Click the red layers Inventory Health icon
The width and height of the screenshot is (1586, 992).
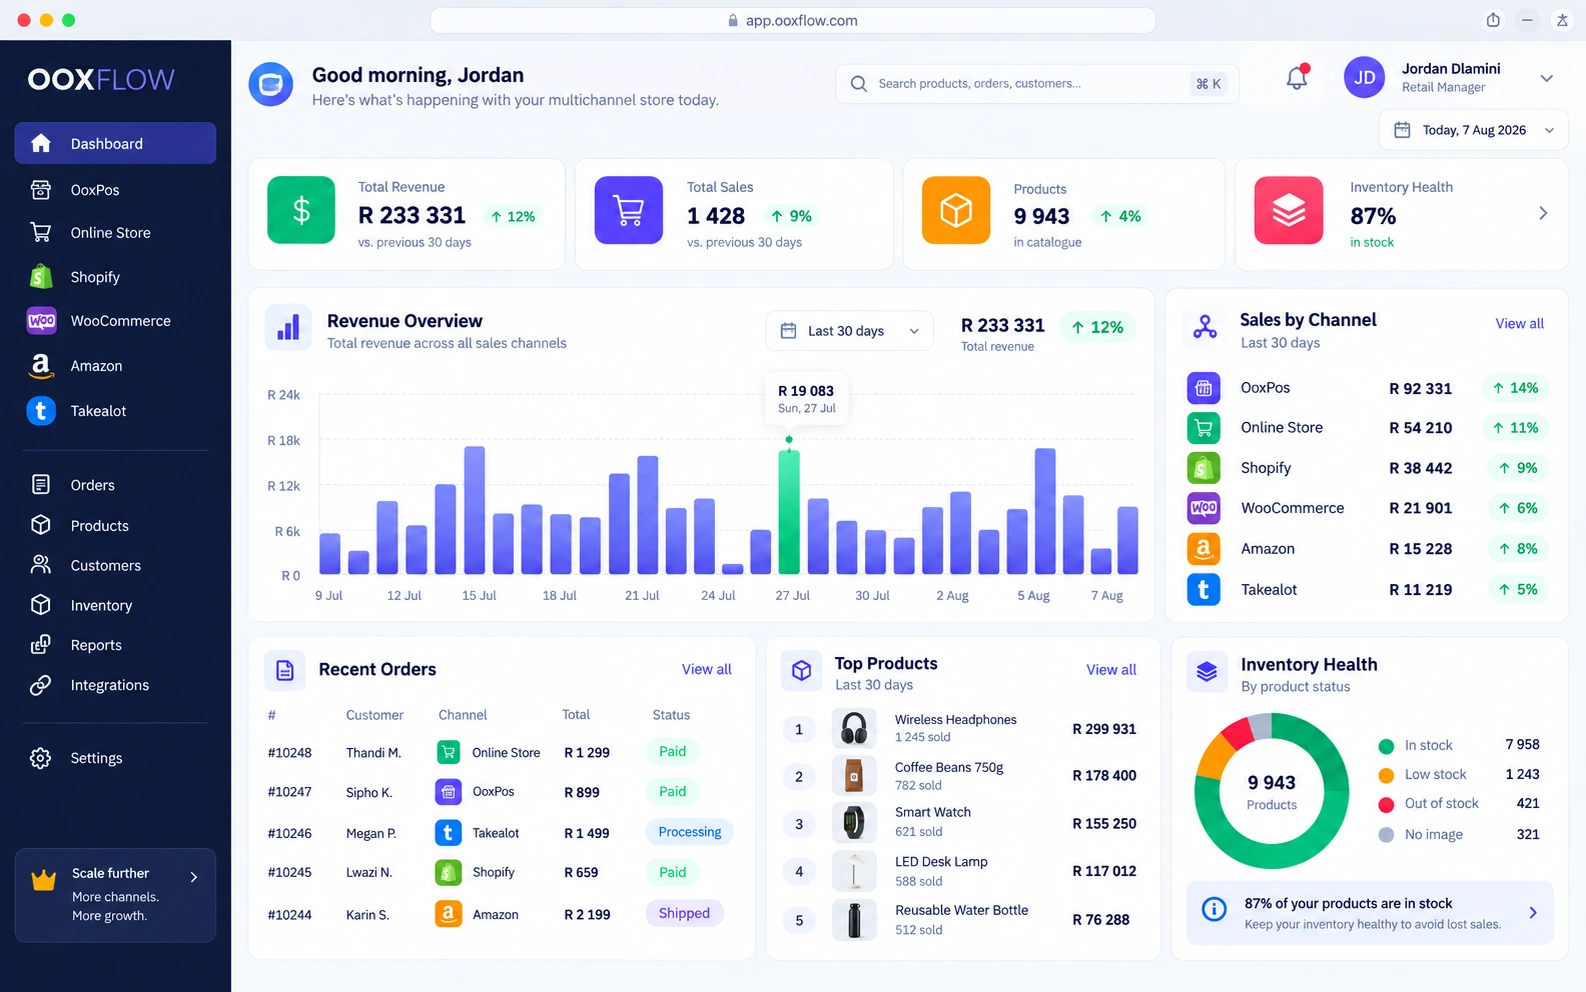click(1289, 210)
